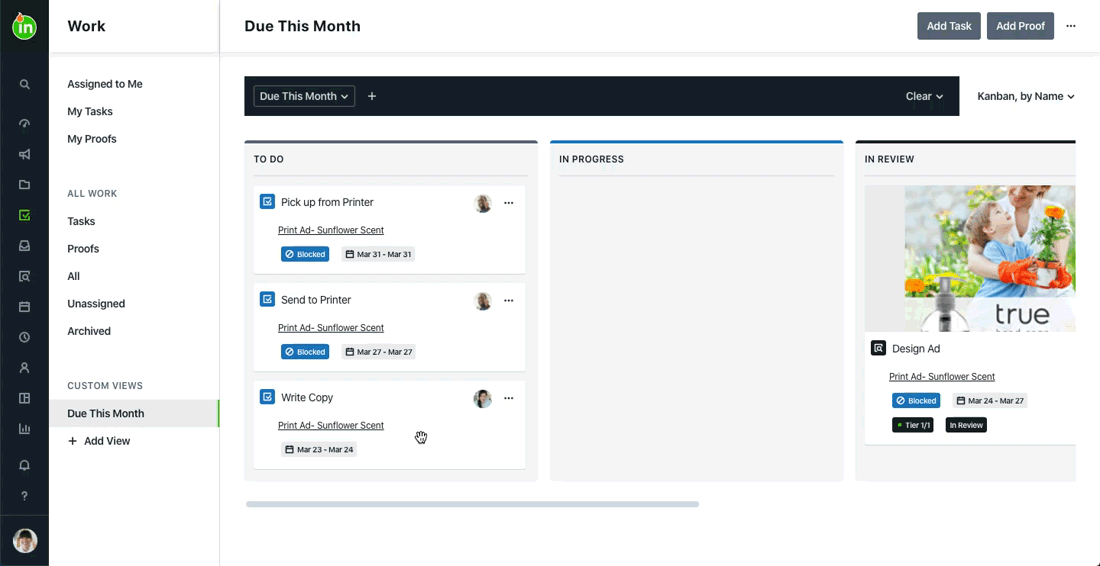
Task: Click the Add Task button
Action: [948, 26]
